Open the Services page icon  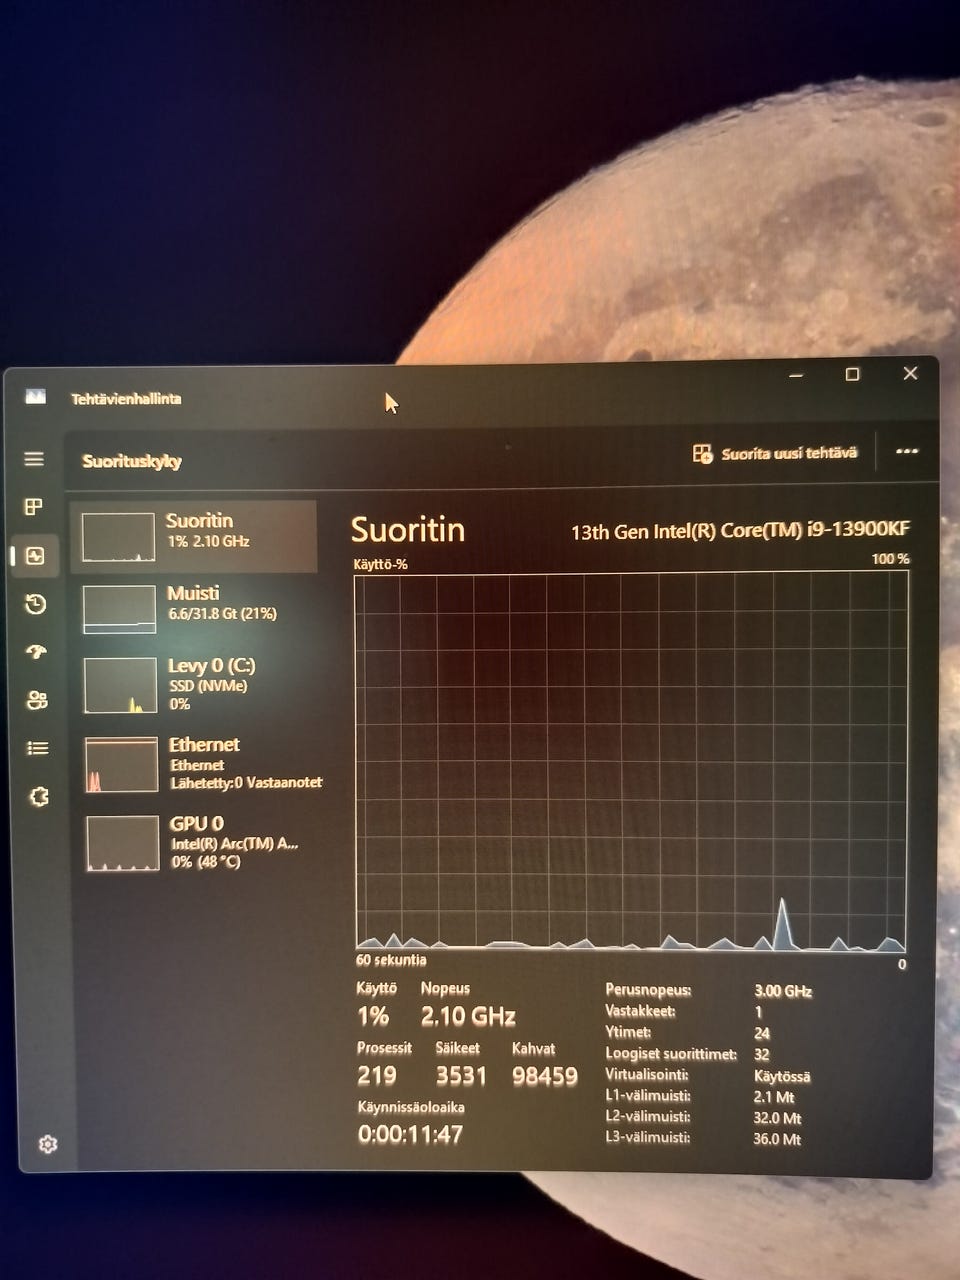coord(38,797)
